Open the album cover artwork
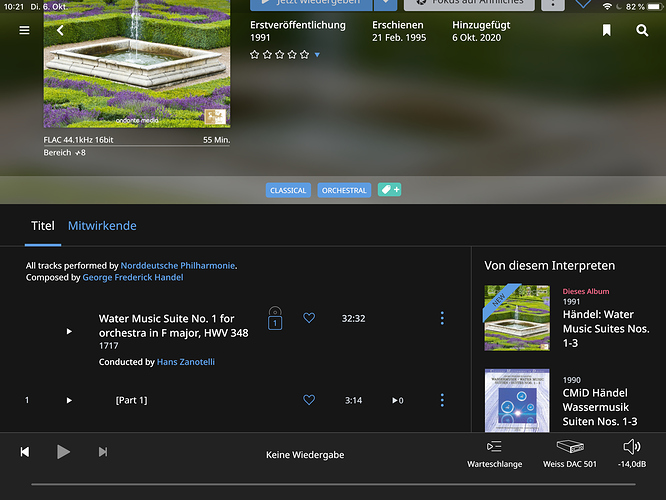666x500 pixels. click(137, 64)
